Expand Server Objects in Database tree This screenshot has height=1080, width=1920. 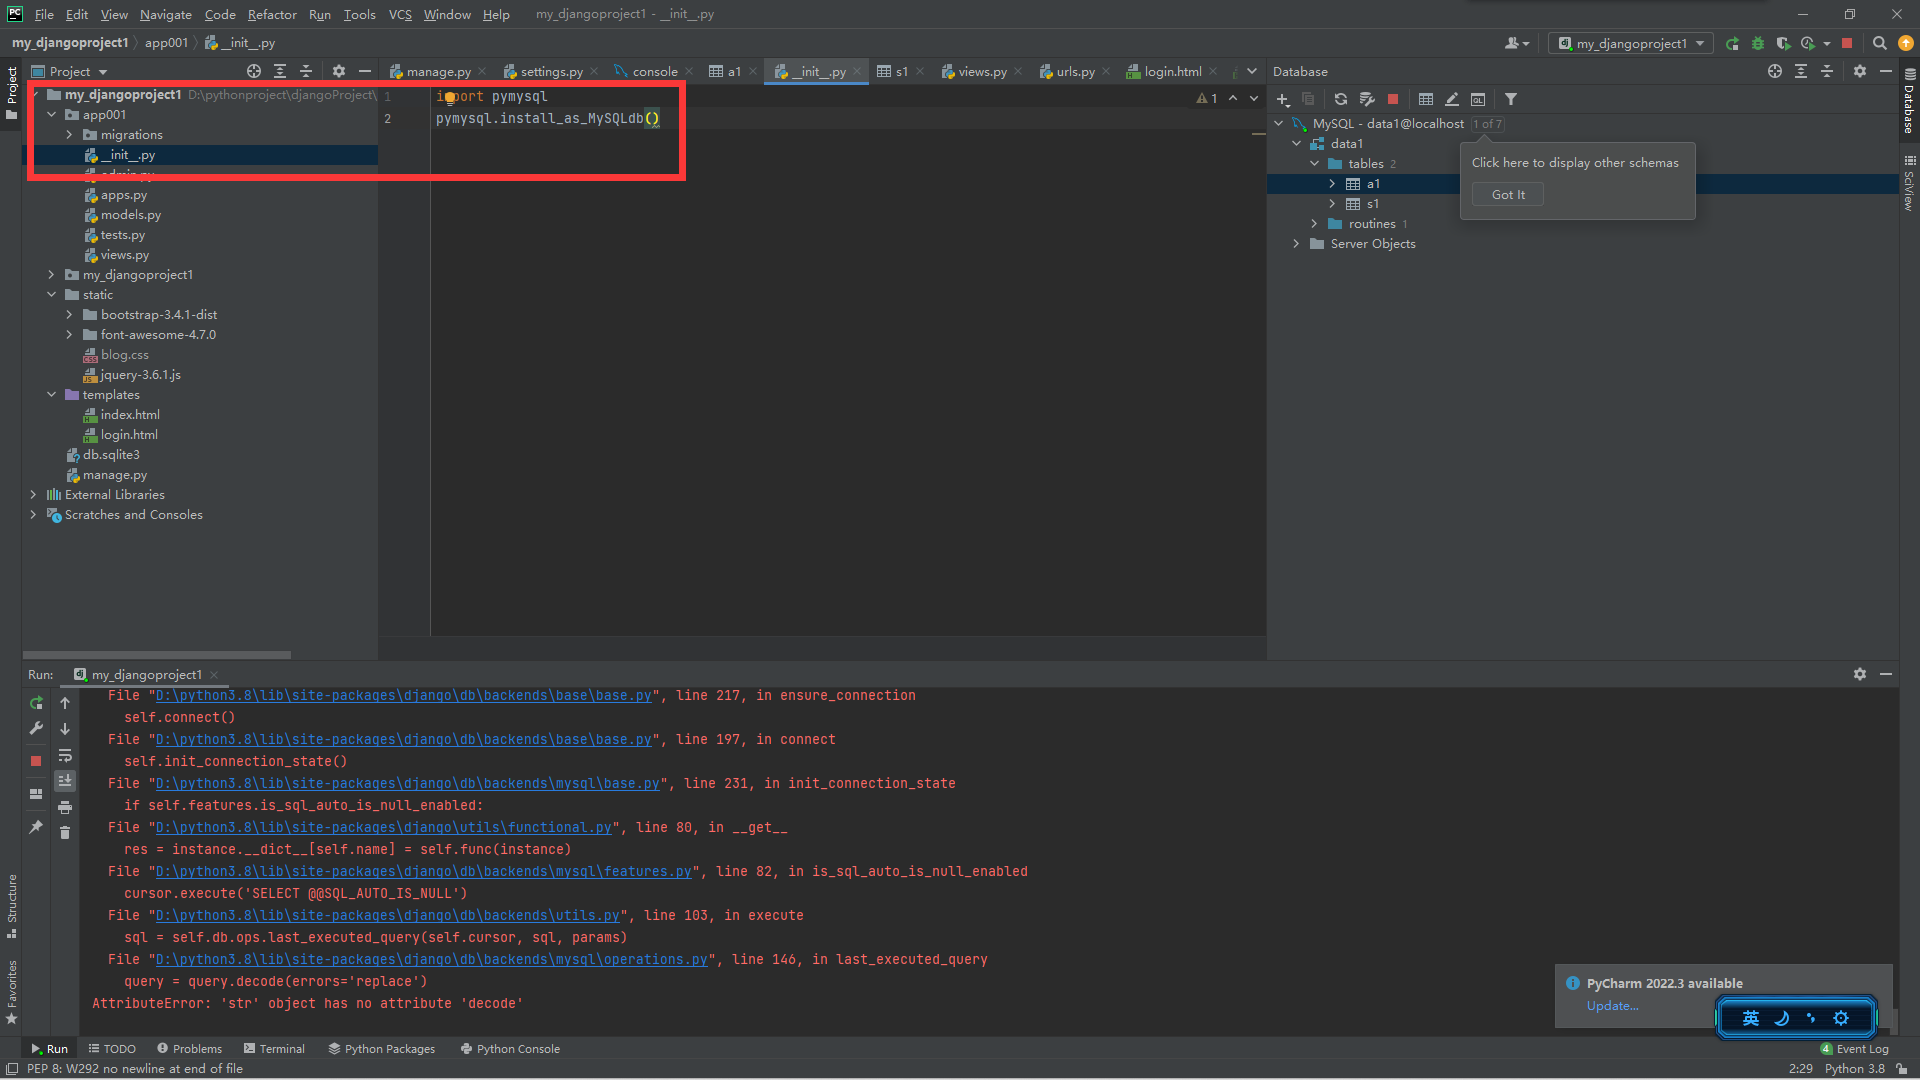[x=1297, y=244]
